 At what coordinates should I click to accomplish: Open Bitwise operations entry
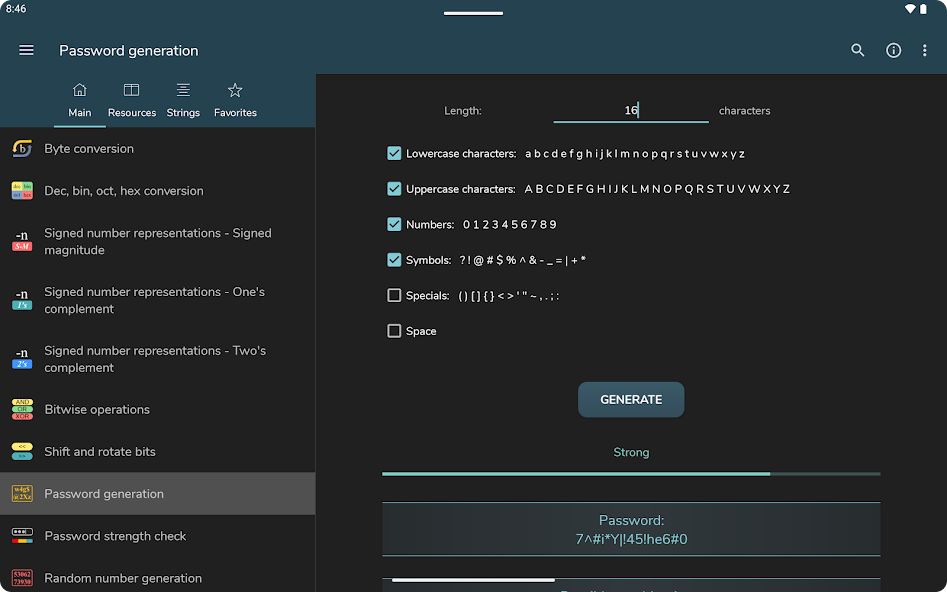coord(158,409)
